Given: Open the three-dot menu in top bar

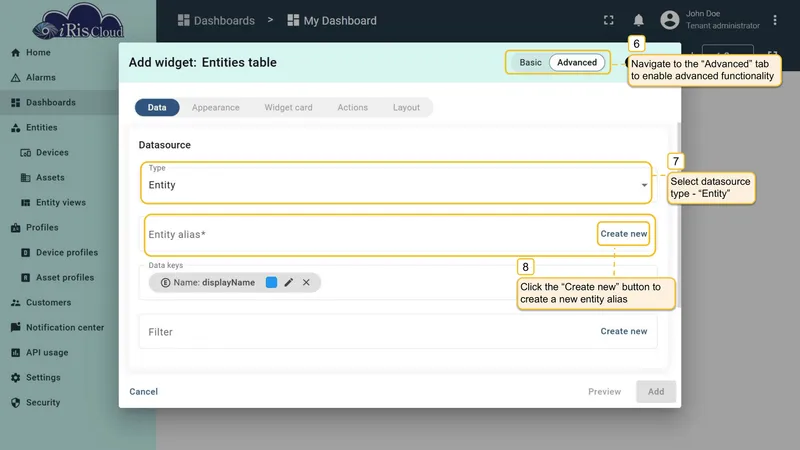Looking at the screenshot, I should [775, 20].
